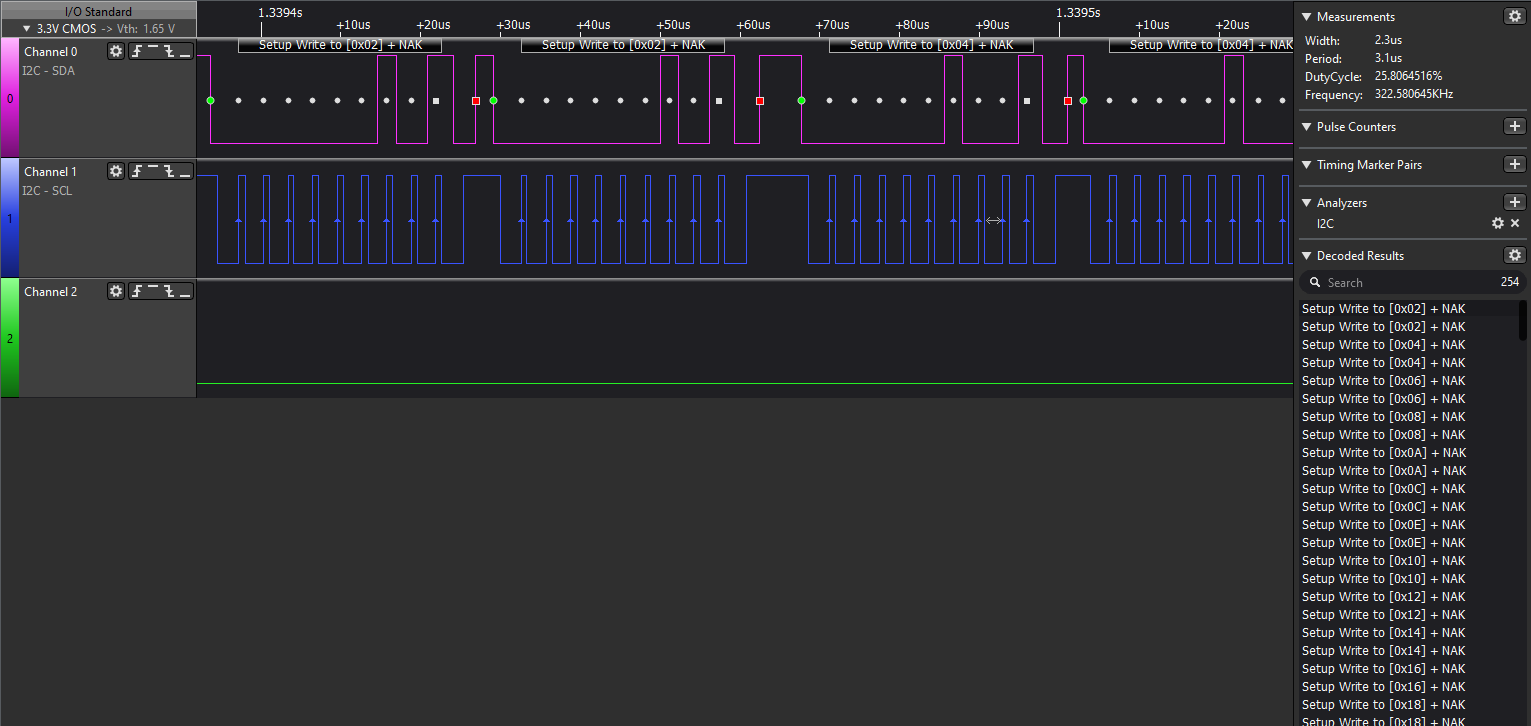Add a new analyzer with plus button
Image resolution: width=1531 pixels, height=726 pixels.
point(1515,202)
